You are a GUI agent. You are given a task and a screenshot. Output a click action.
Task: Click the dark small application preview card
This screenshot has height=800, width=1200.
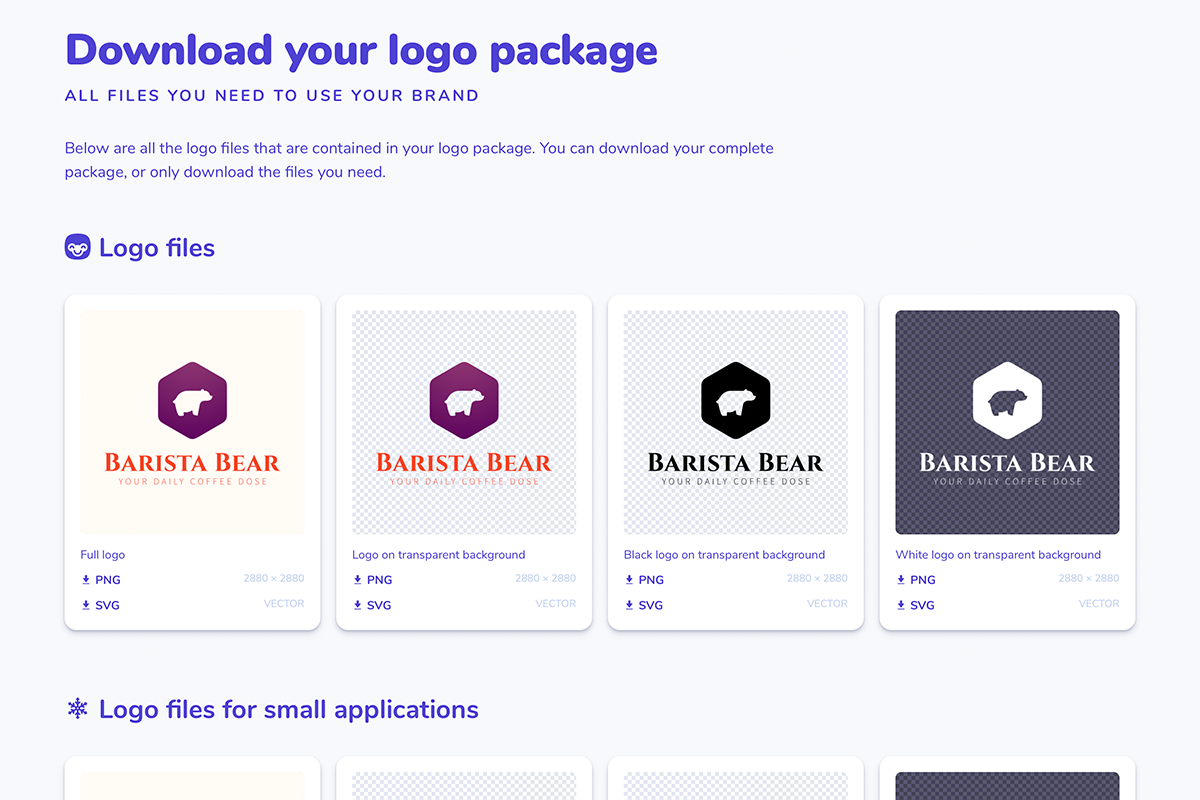pyautogui.click(x=1007, y=785)
